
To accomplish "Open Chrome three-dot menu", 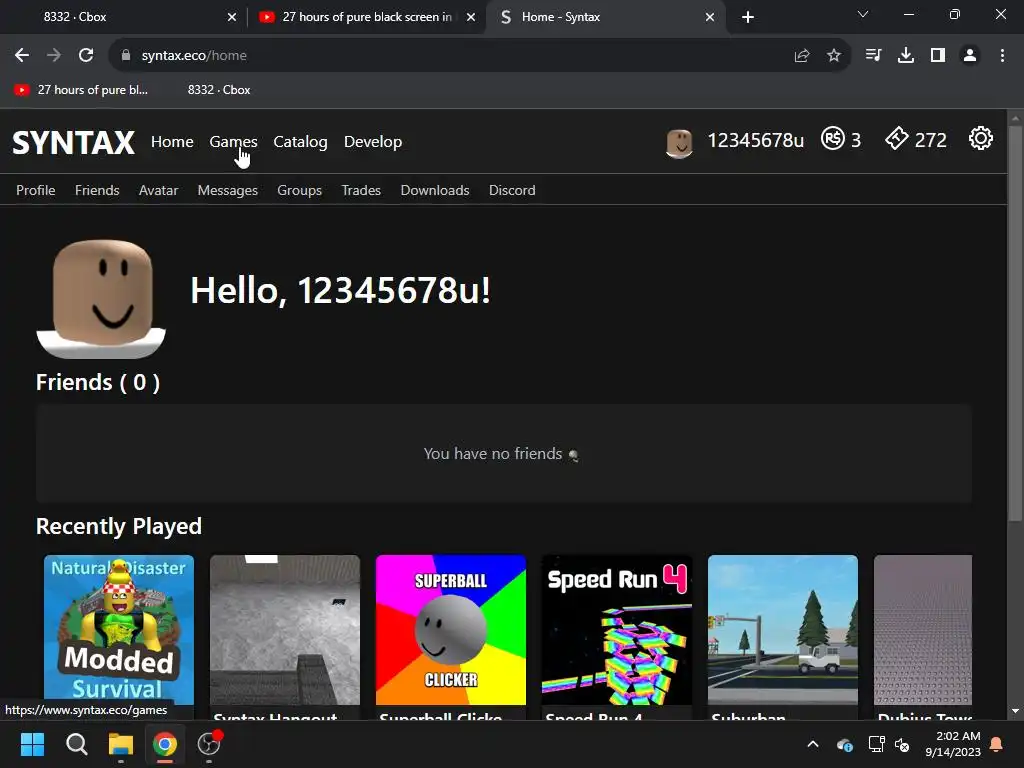I will 1002,56.
